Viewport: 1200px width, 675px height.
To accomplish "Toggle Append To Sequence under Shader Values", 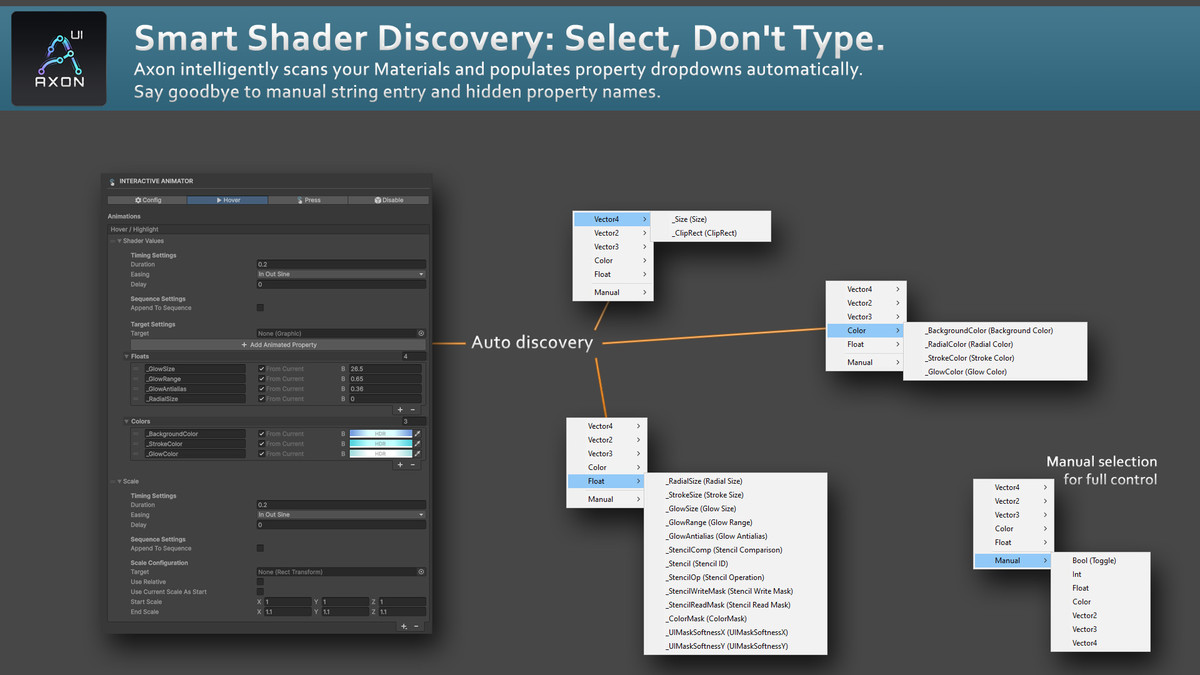I will pyautogui.click(x=261, y=308).
